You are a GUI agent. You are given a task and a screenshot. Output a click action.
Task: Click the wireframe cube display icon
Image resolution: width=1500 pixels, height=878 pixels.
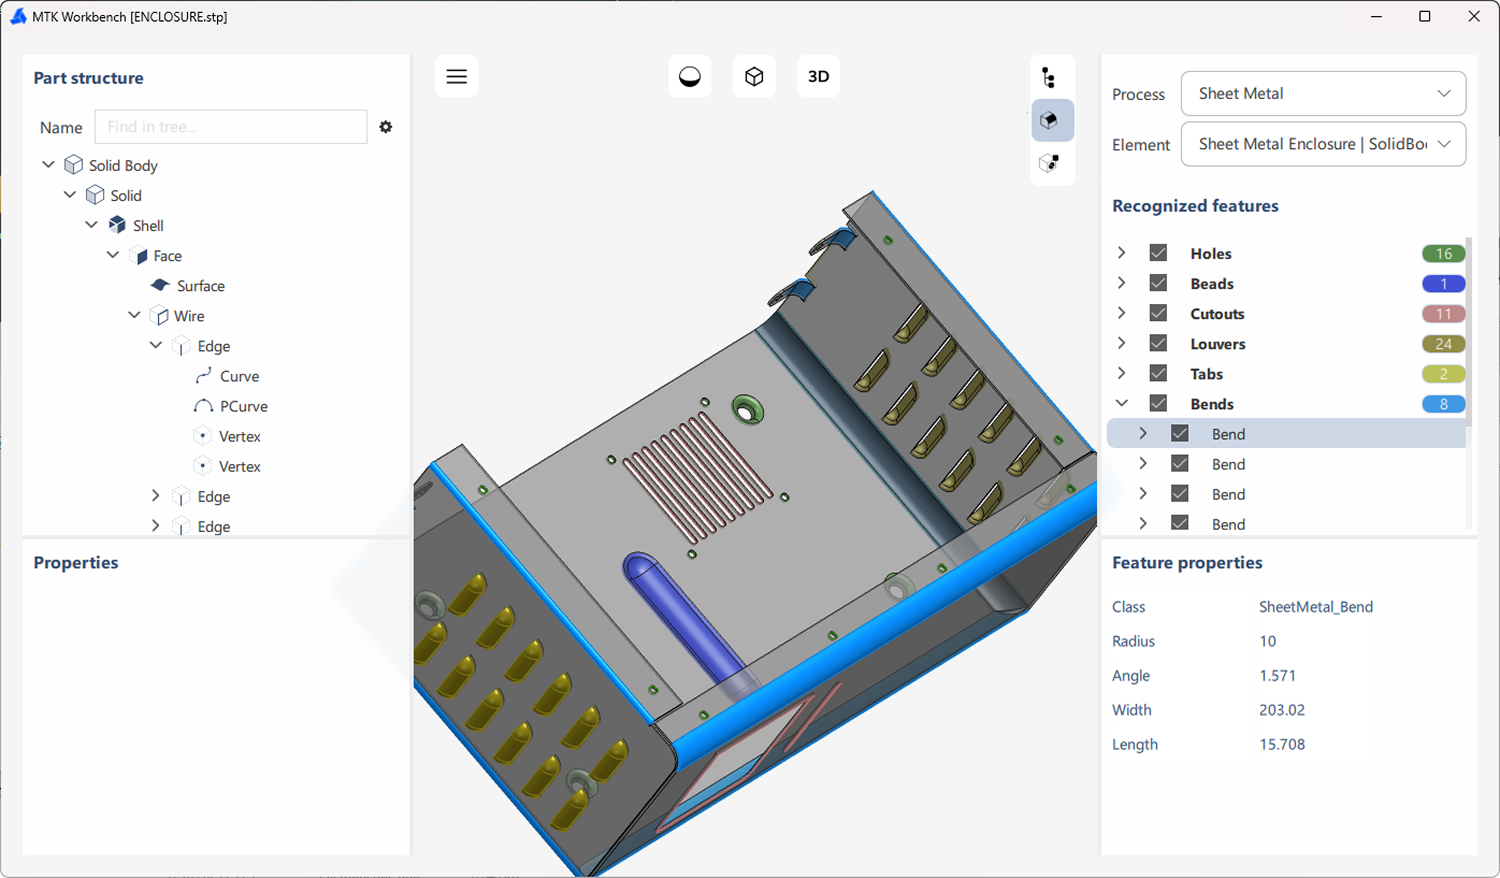coord(753,75)
